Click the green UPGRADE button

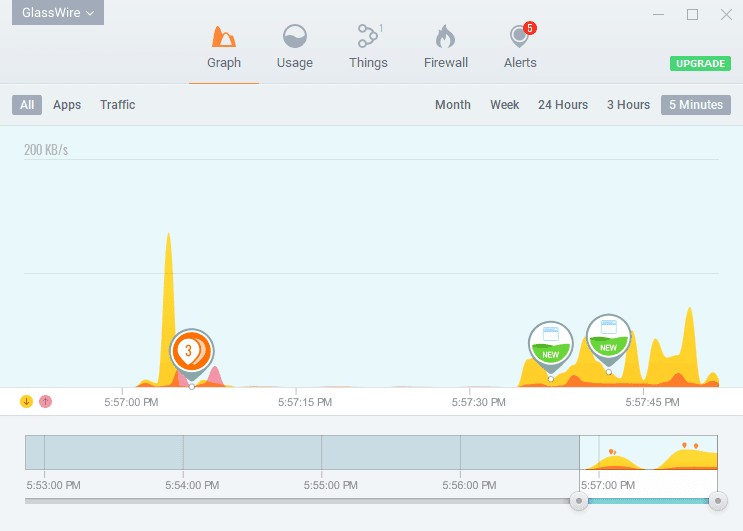[x=699, y=64]
